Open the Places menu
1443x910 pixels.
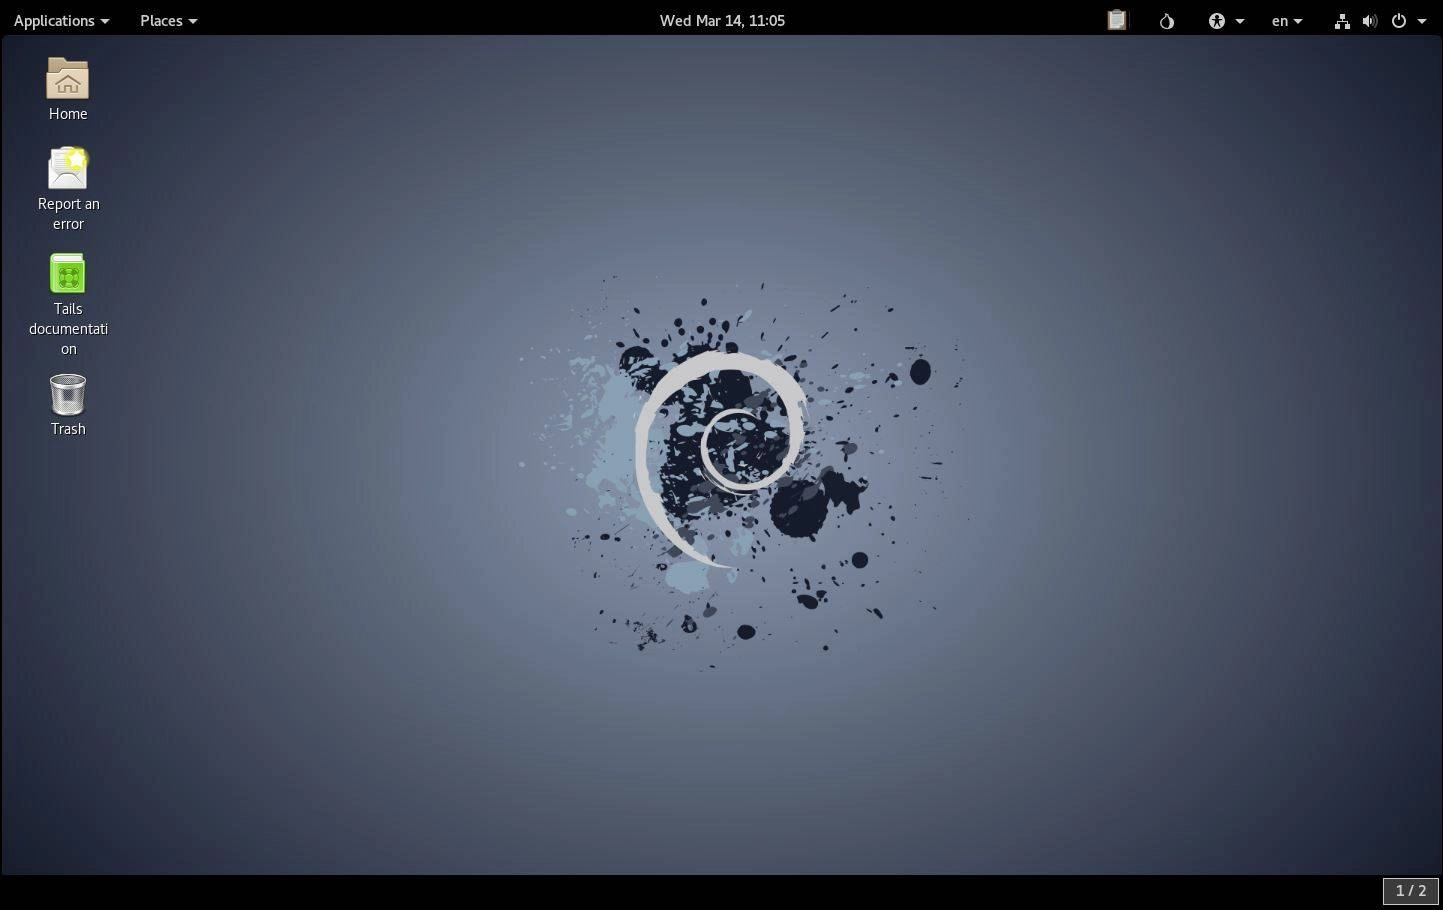(168, 20)
